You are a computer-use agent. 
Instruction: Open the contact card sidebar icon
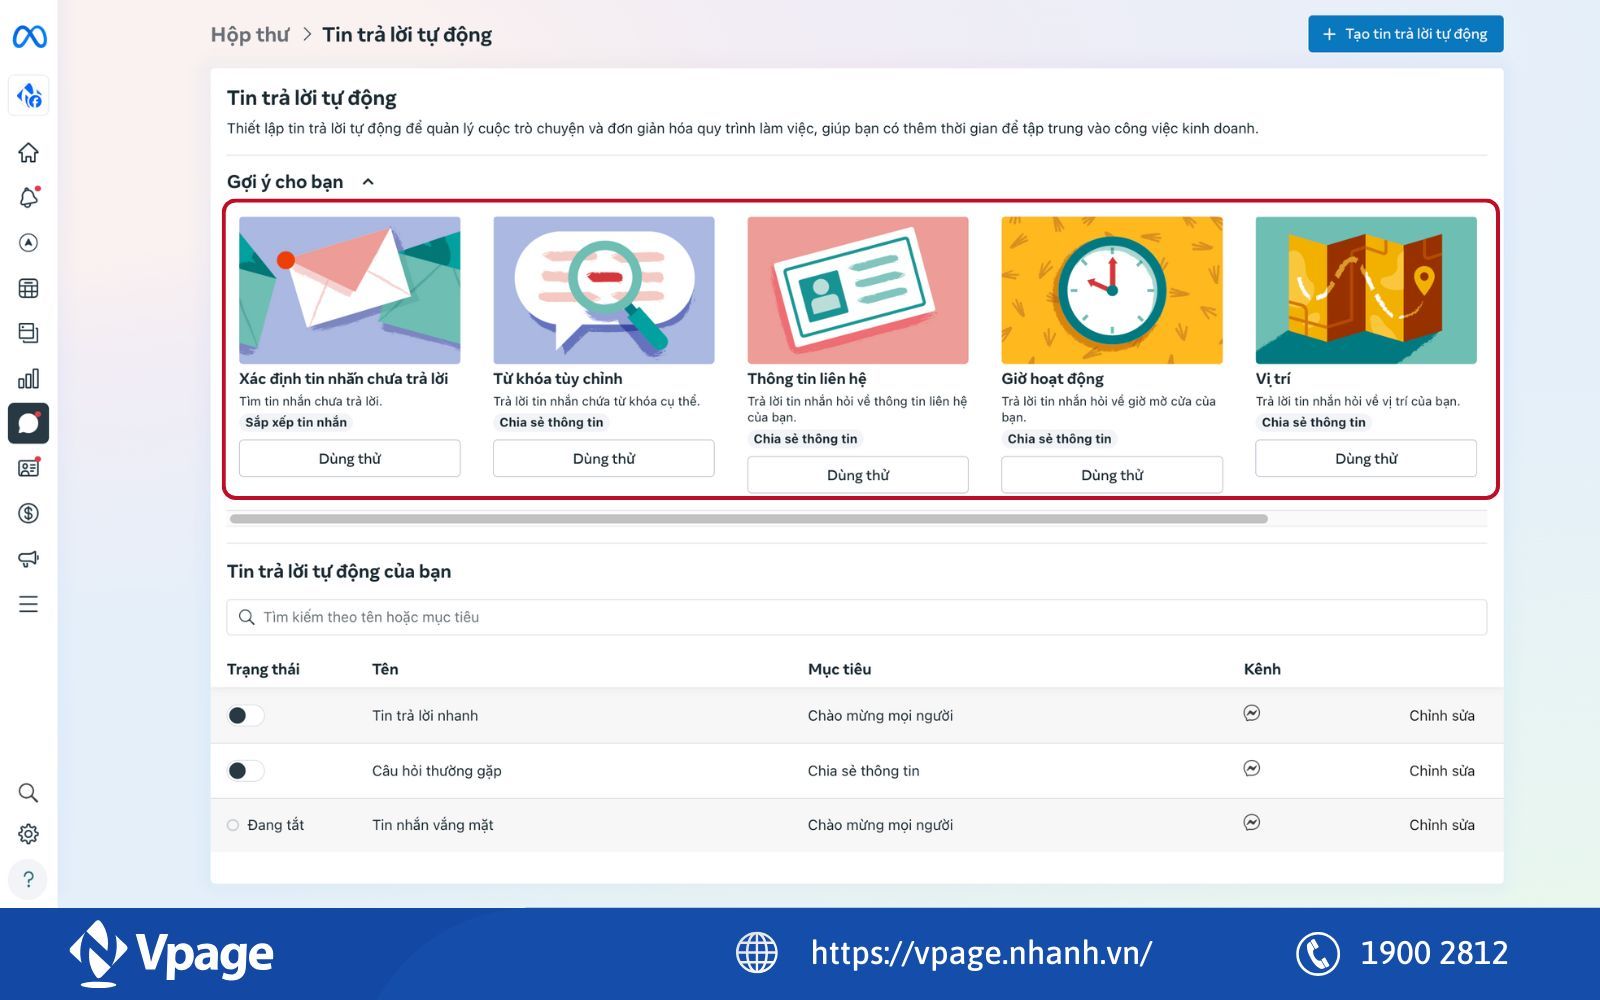[x=28, y=468]
